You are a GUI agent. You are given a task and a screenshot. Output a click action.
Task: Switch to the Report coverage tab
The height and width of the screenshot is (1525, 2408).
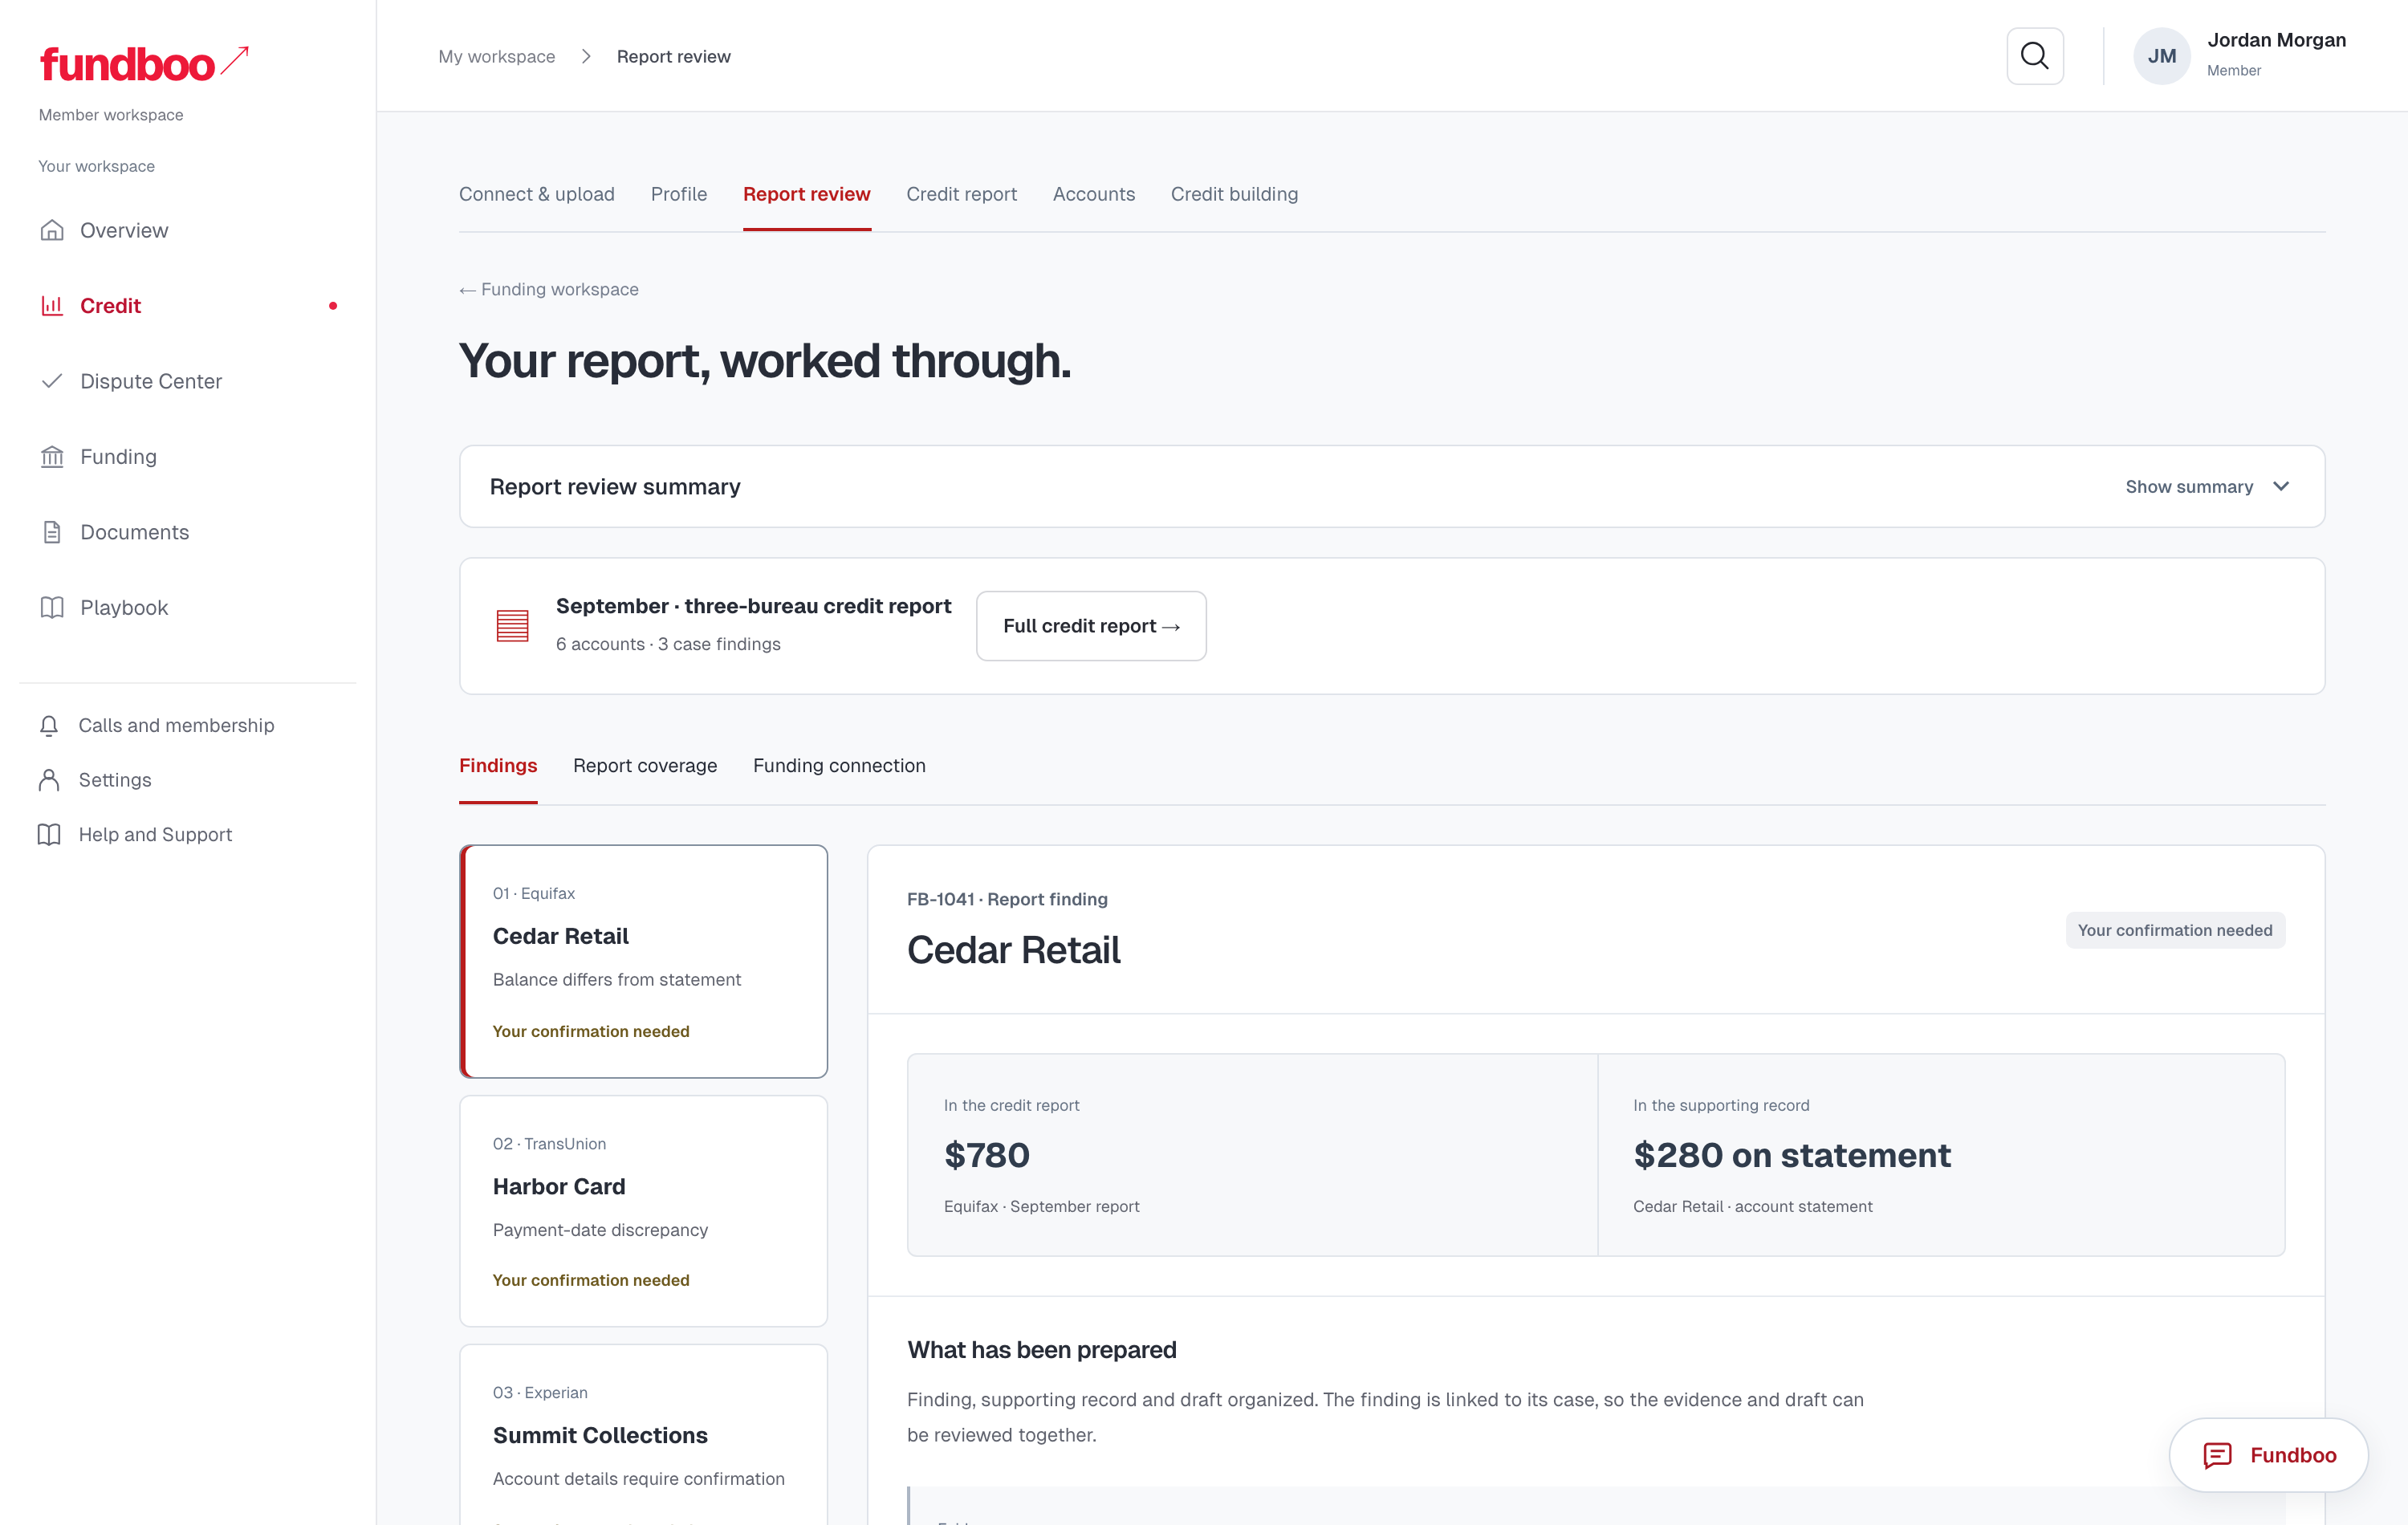tap(645, 766)
